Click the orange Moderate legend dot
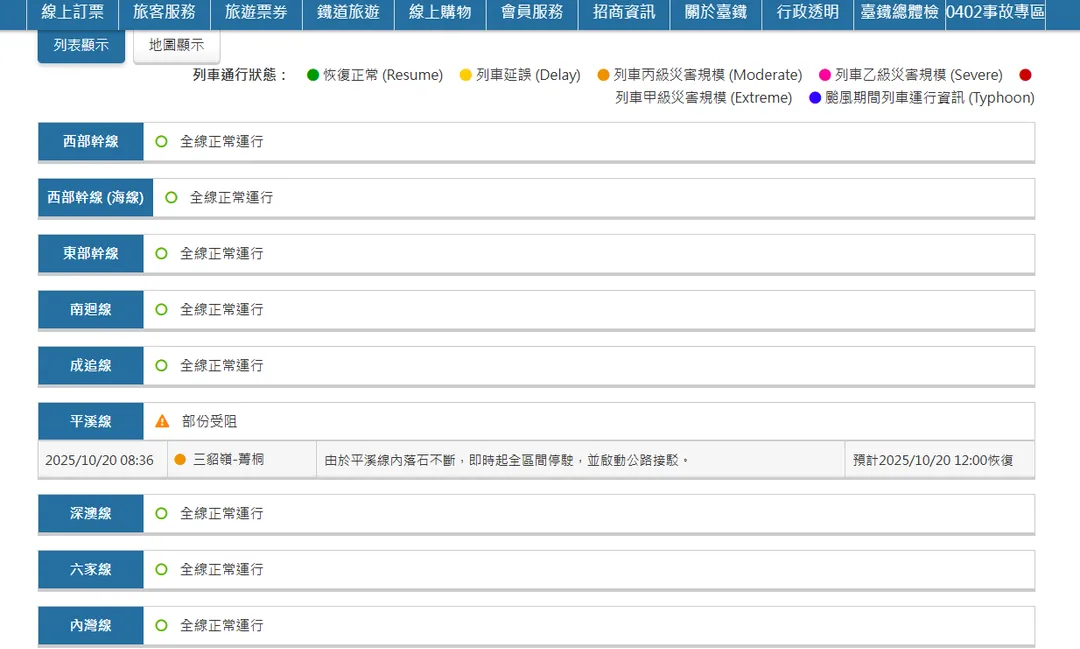This screenshot has height=649, width=1080. click(x=603, y=75)
